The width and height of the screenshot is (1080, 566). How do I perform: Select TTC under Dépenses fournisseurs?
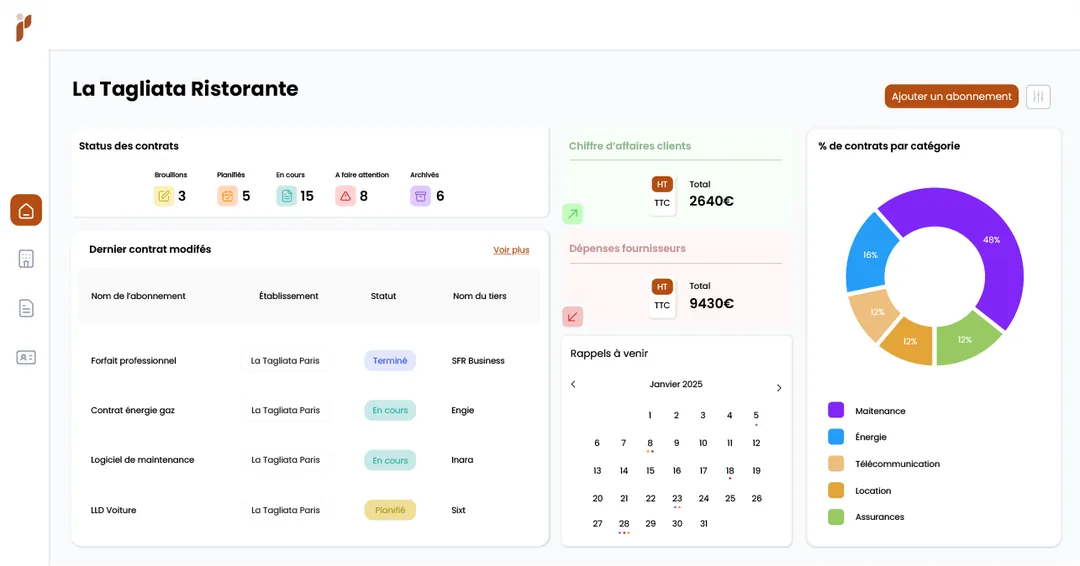tap(662, 305)
